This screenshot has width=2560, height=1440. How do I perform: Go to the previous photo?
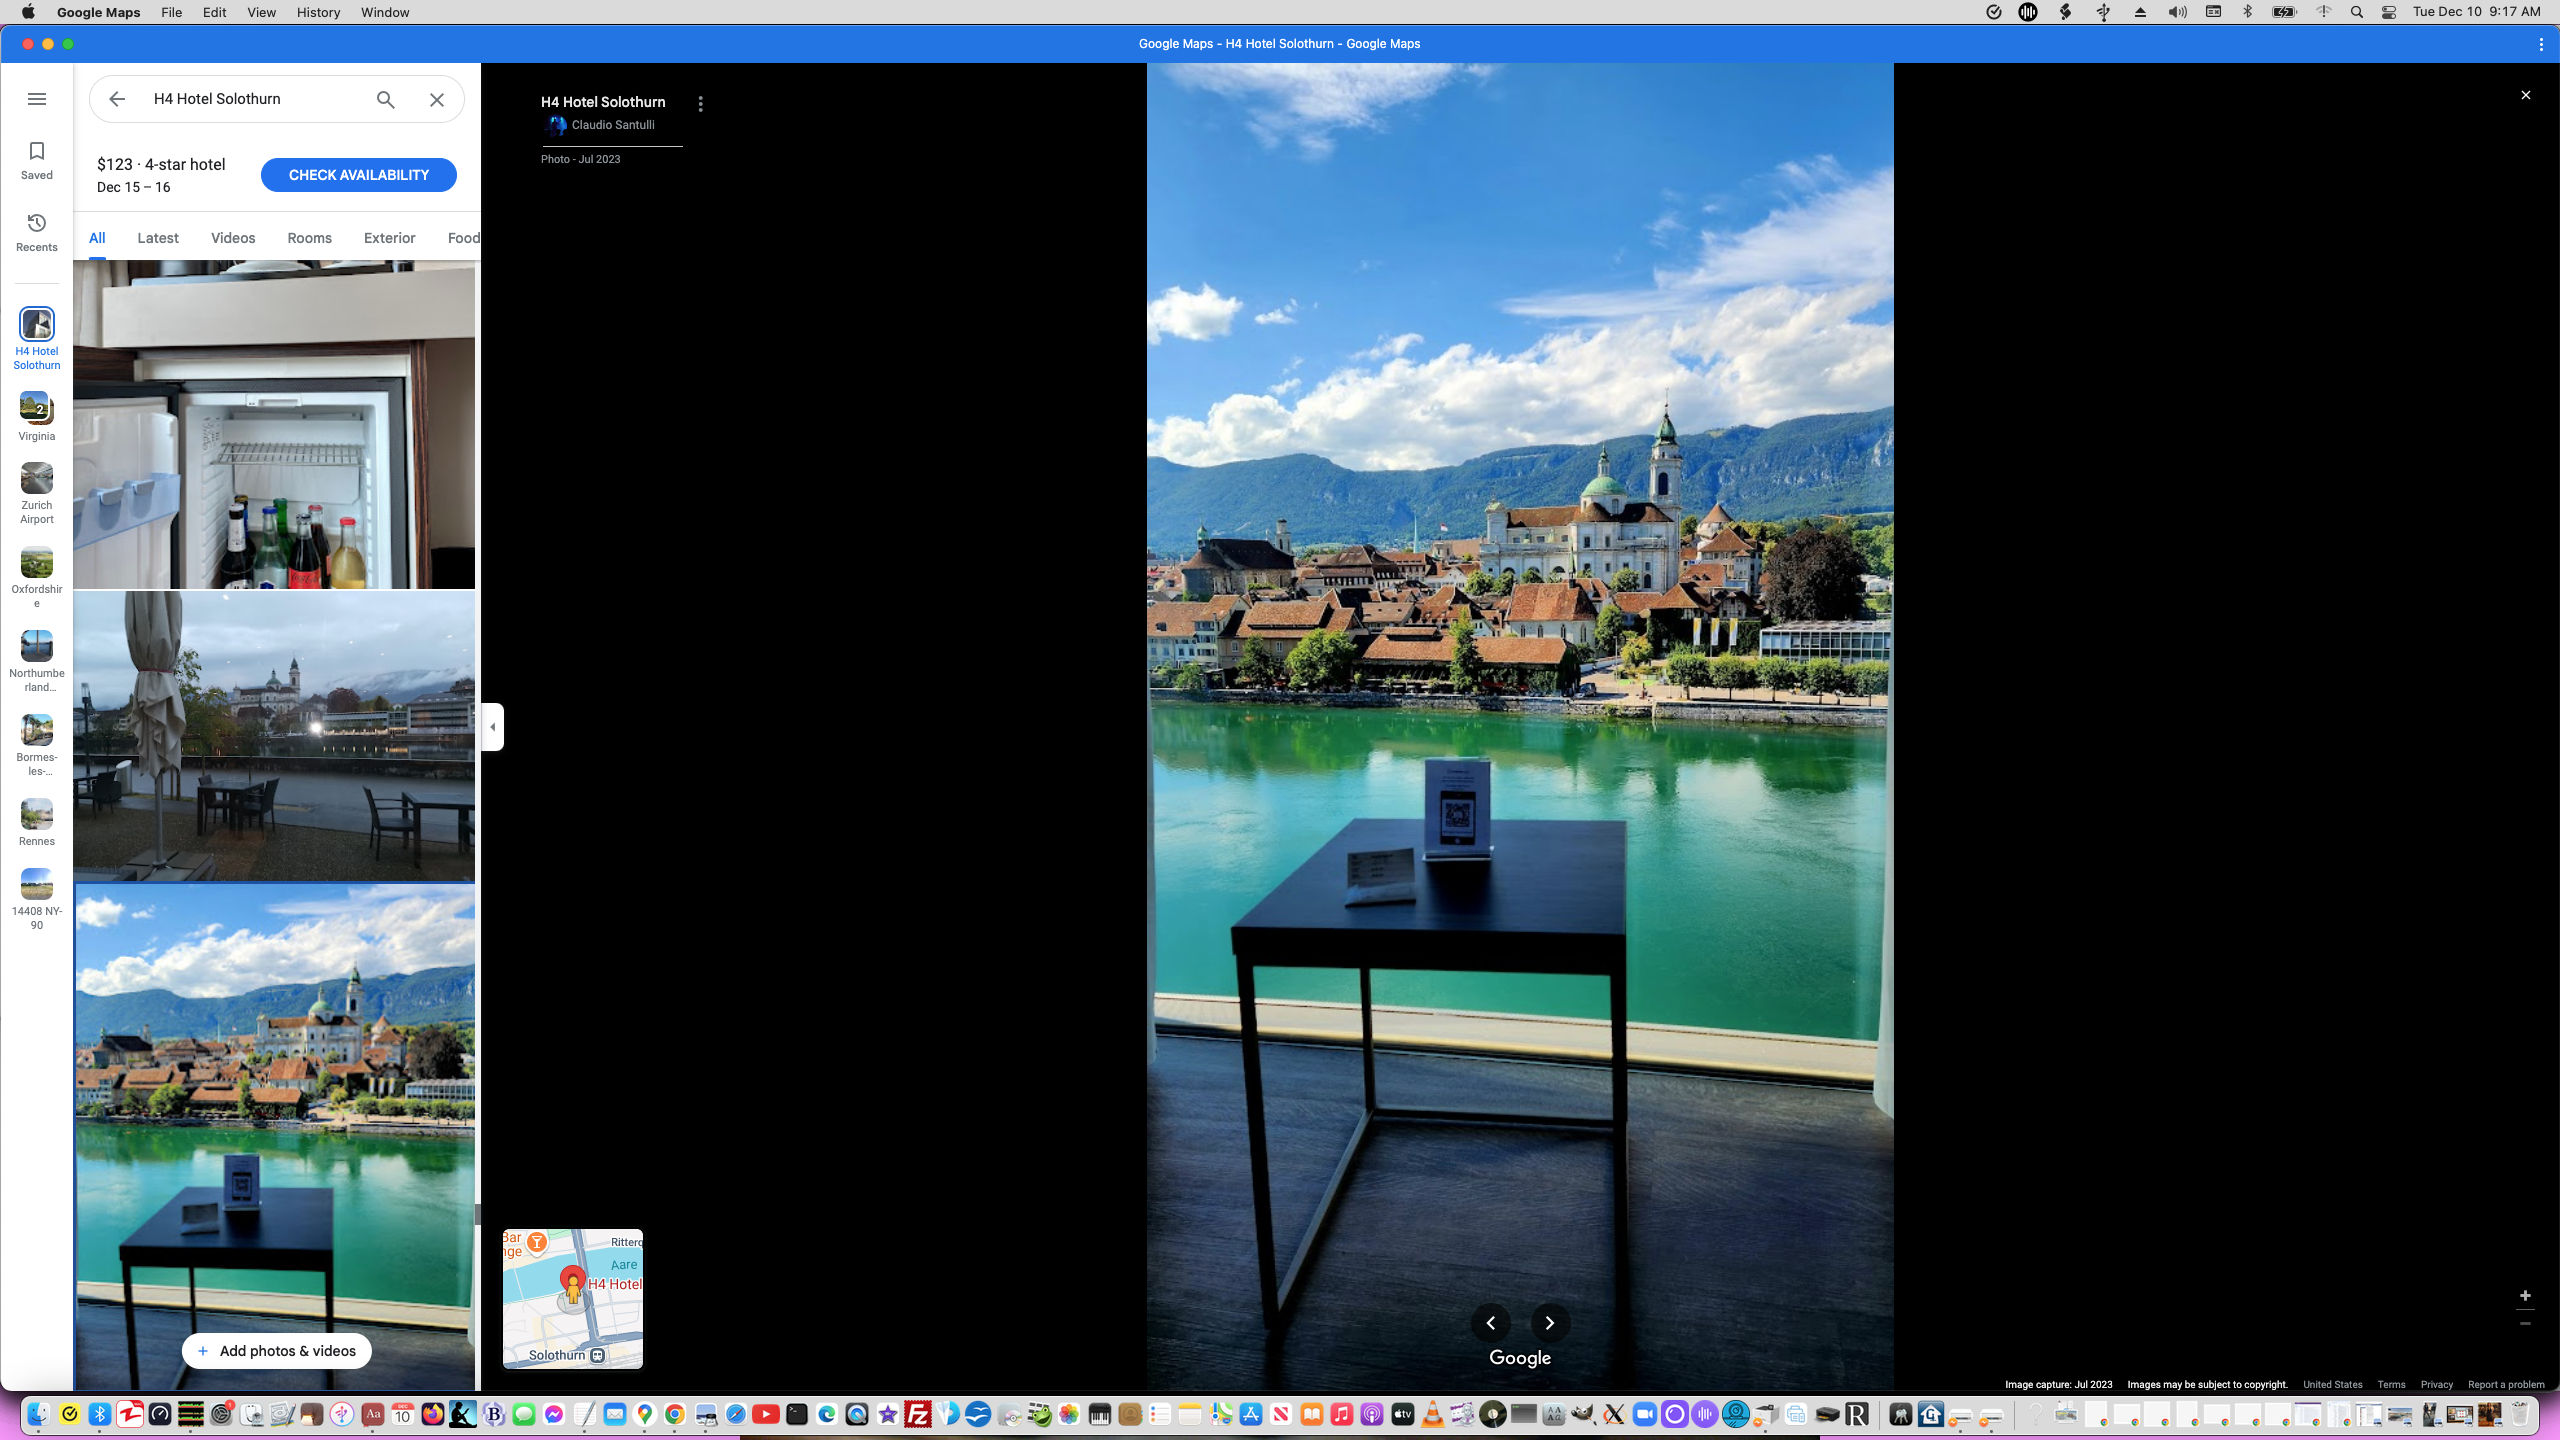point(1491,1323)
